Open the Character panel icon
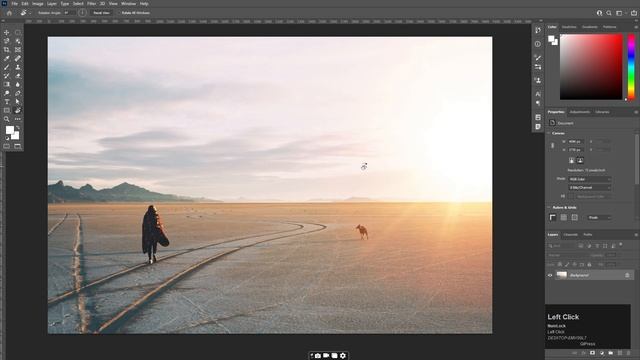Viewport: 640px width, 360px height. [x=538, y=94]
